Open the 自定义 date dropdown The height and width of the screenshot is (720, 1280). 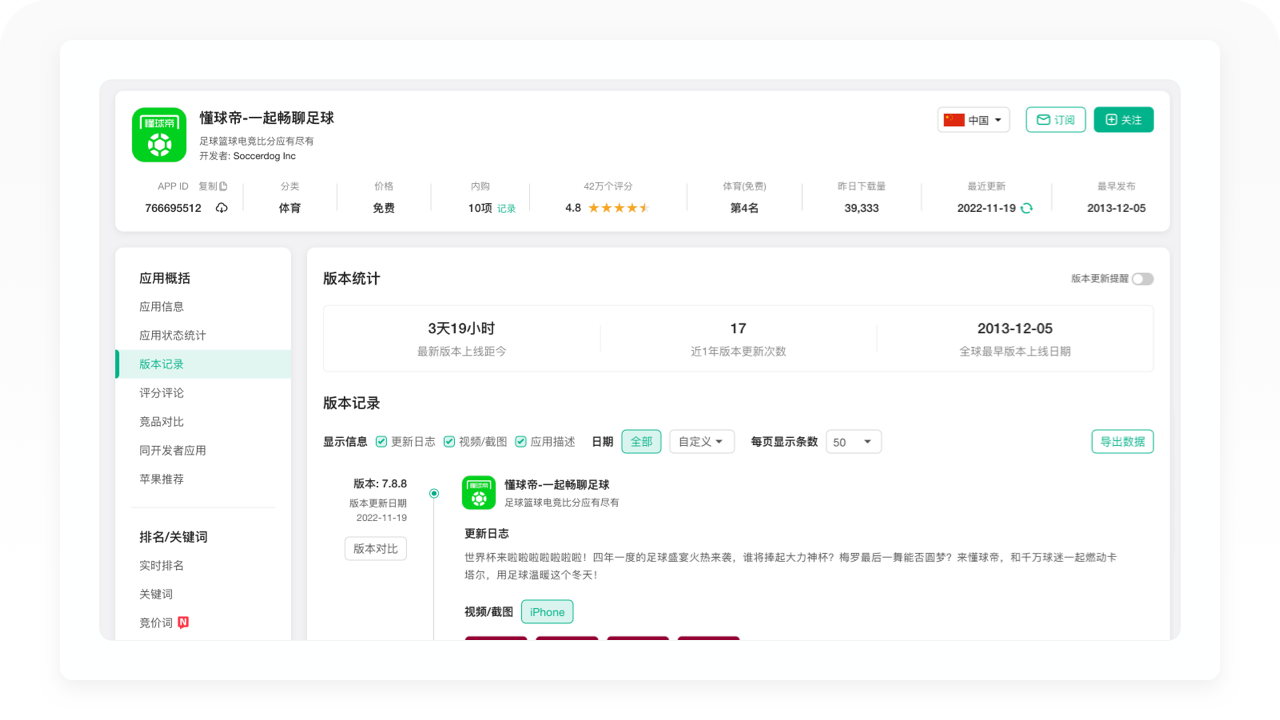702,441
